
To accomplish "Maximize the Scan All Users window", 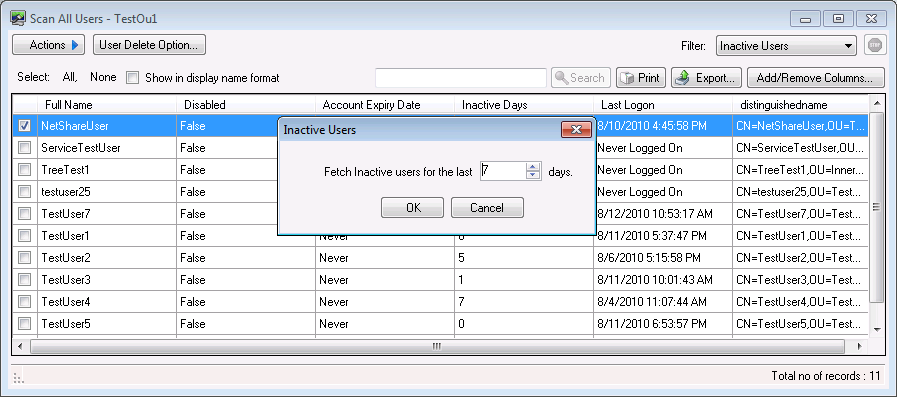I will coord(838,19).
